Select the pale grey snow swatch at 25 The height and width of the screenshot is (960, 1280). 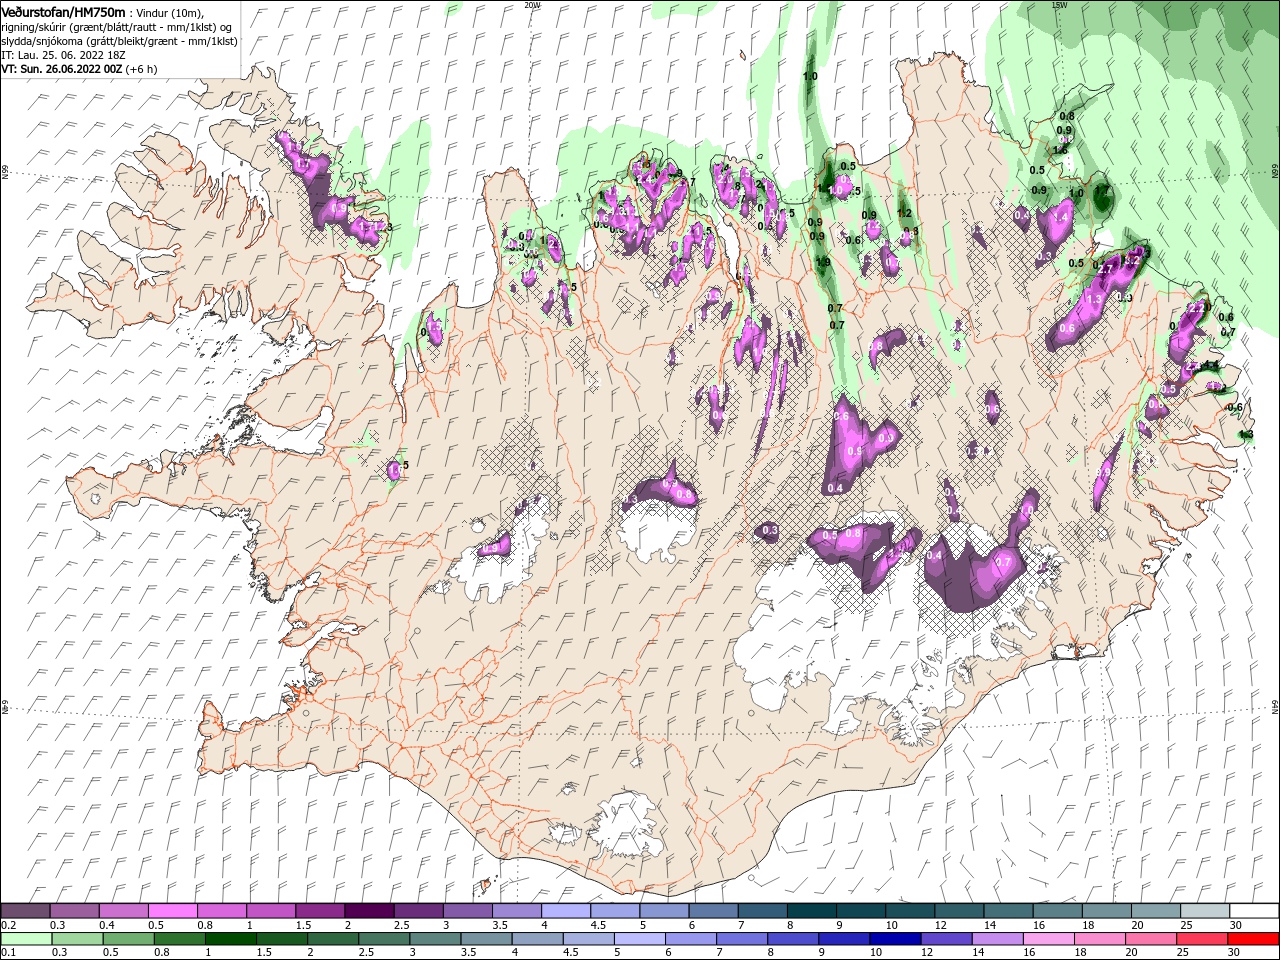point(1204,911)
